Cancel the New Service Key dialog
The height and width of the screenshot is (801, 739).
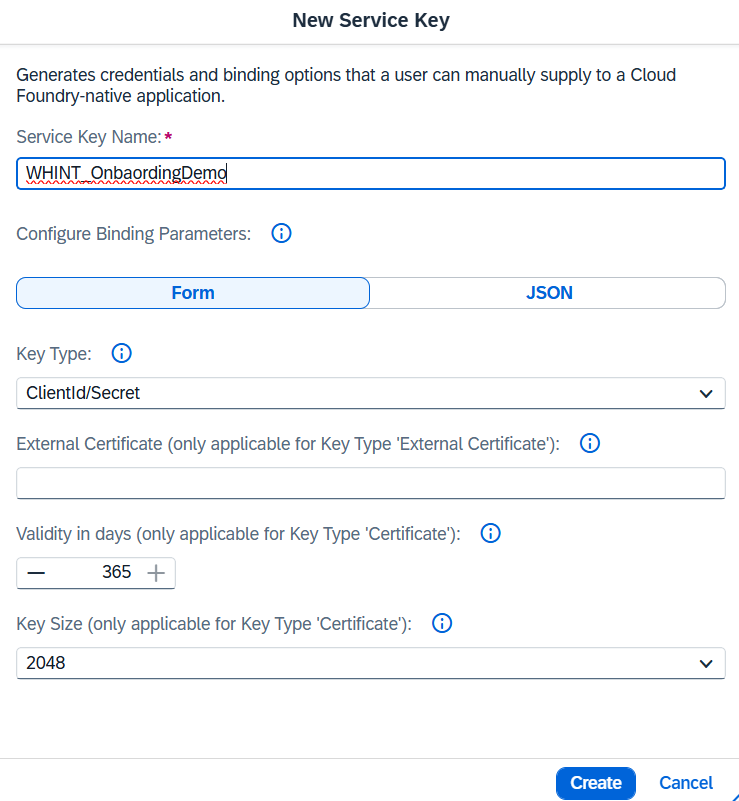686,783
